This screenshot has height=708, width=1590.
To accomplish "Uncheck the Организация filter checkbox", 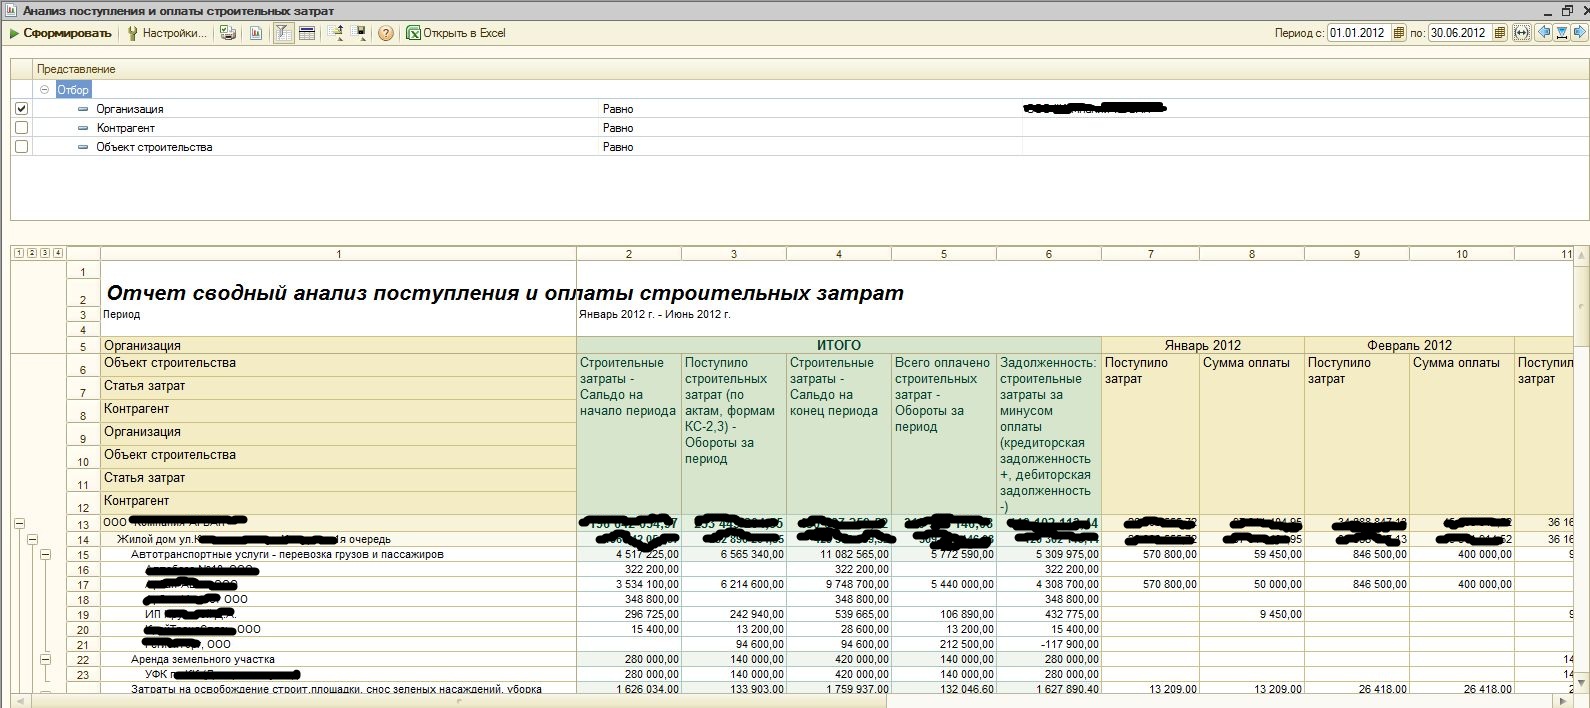I will pos(21,108).
